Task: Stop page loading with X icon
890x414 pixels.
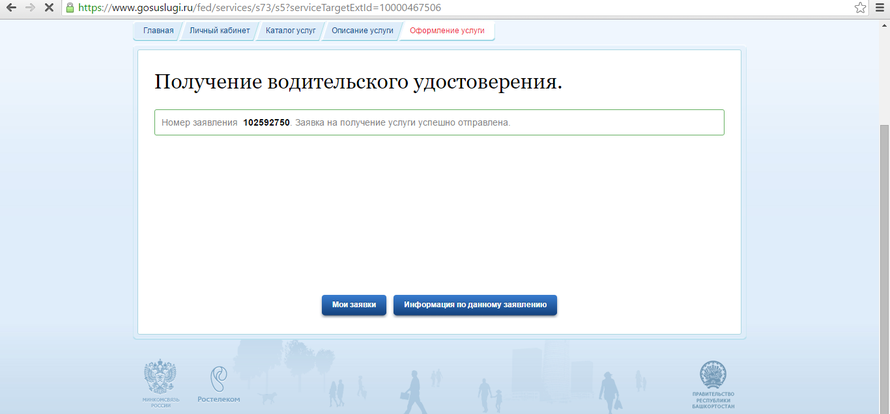Action: [x=48, y=7]
